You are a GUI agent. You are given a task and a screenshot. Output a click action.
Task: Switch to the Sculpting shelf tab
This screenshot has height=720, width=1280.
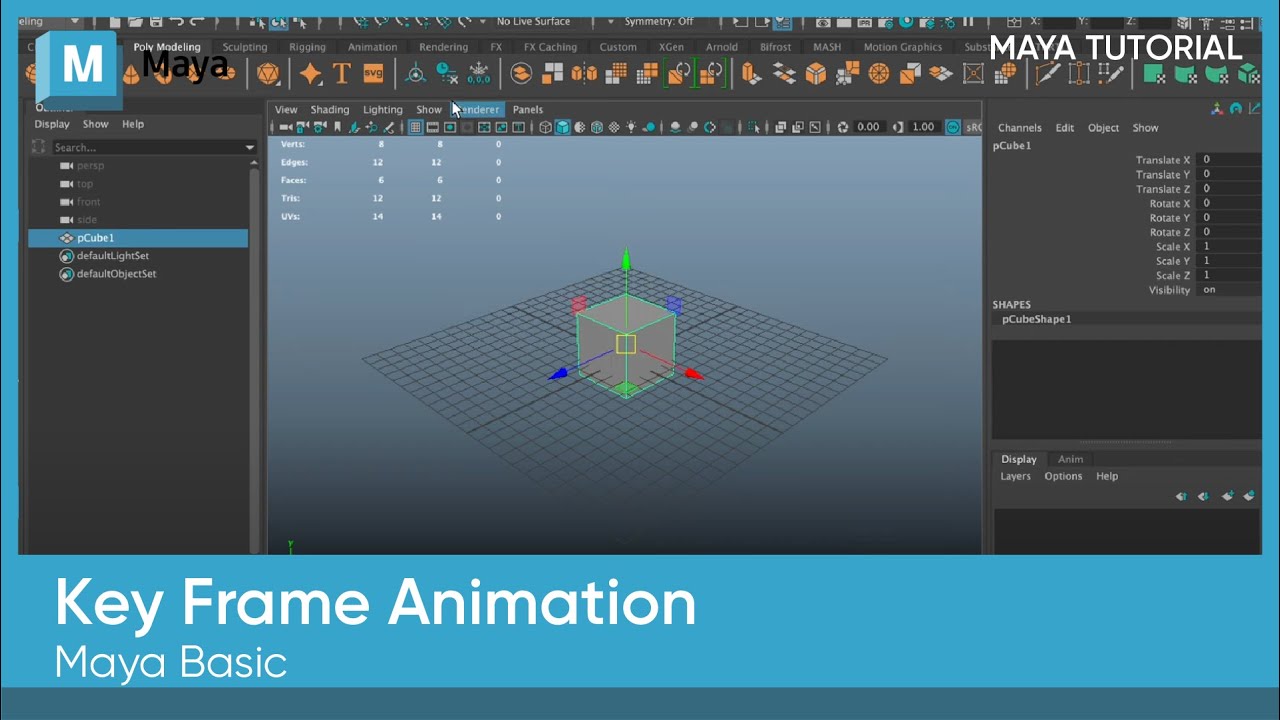click(x=245, y=47)
